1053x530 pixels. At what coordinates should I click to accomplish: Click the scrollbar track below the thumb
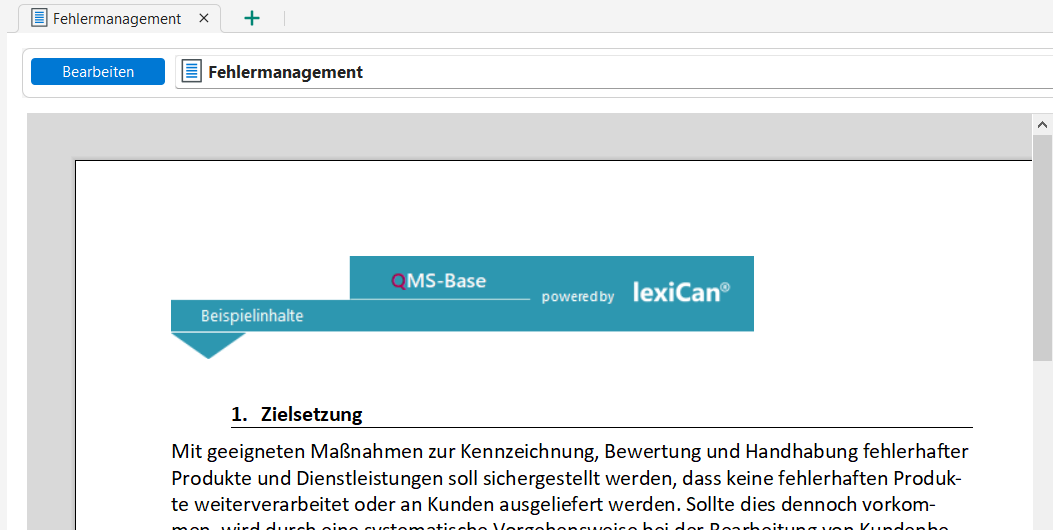[1042, 450]
